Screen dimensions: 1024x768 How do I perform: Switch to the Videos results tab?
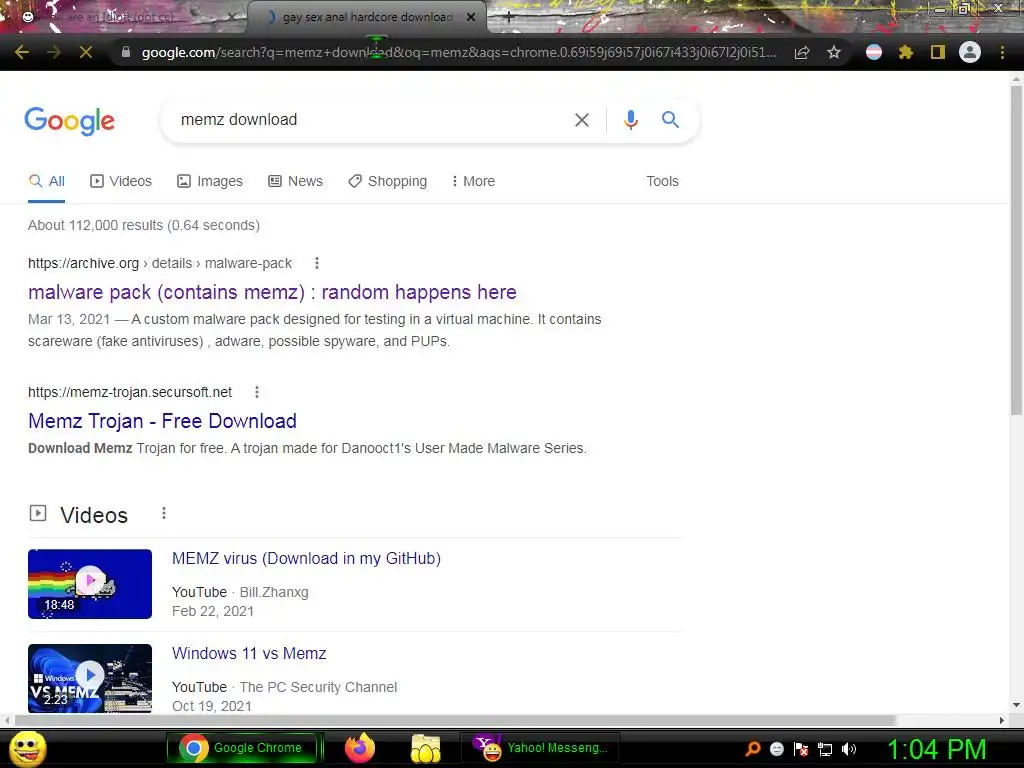tap(121, 182)
